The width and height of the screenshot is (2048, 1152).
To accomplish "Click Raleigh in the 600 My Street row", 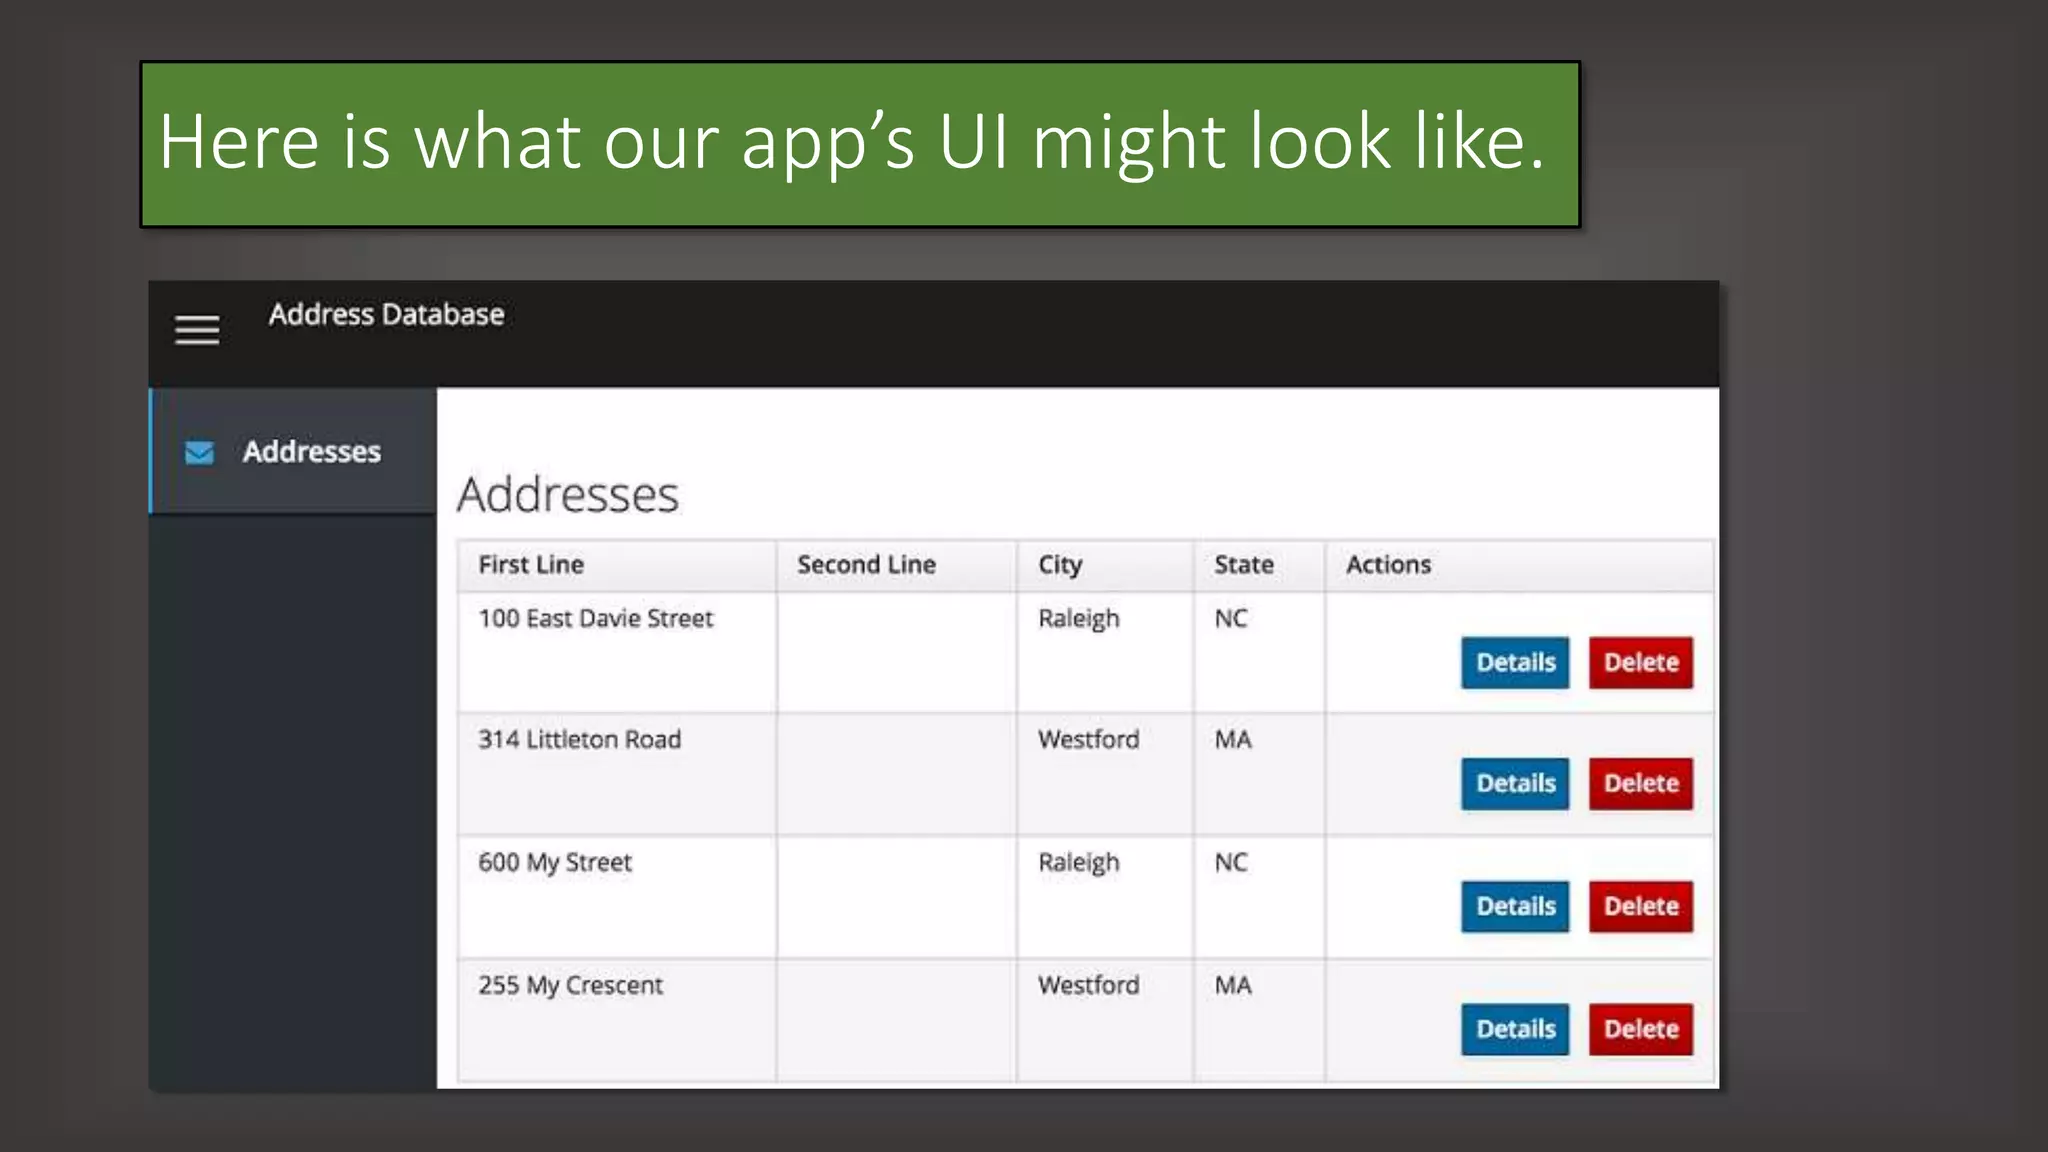I will click(x=1079, y=864).
